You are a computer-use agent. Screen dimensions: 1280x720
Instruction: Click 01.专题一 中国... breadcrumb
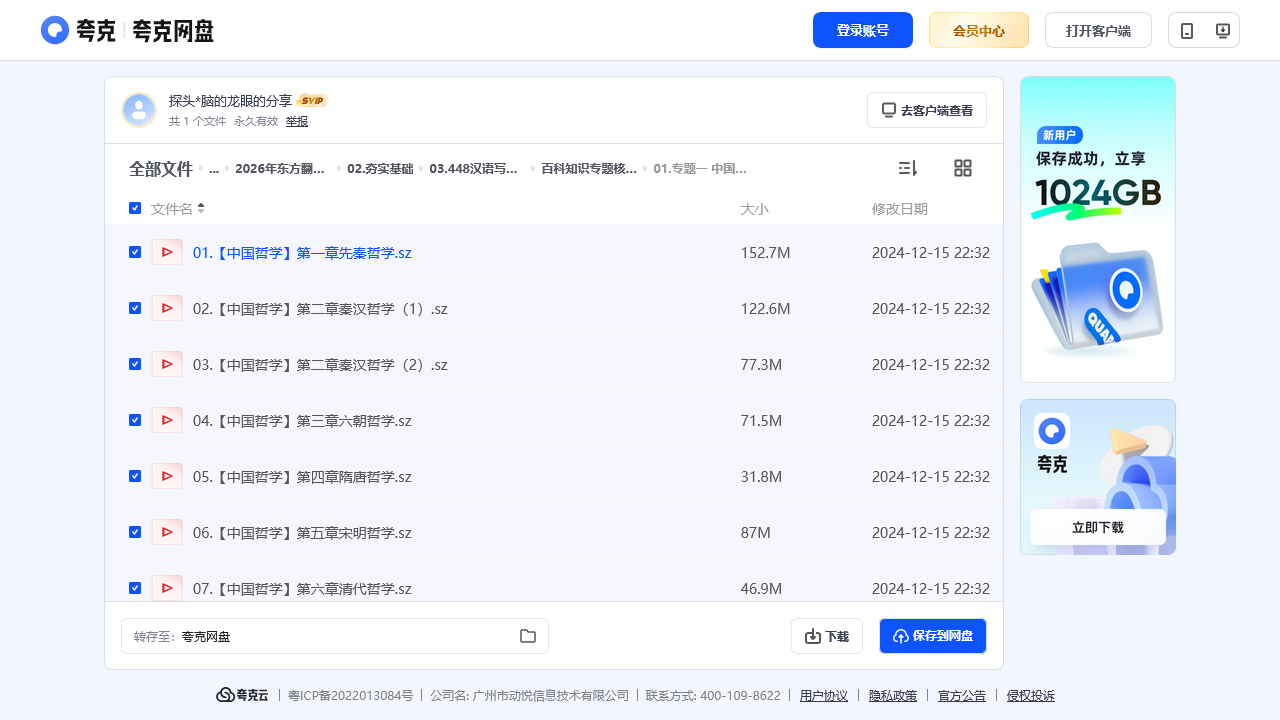[700, 169]
